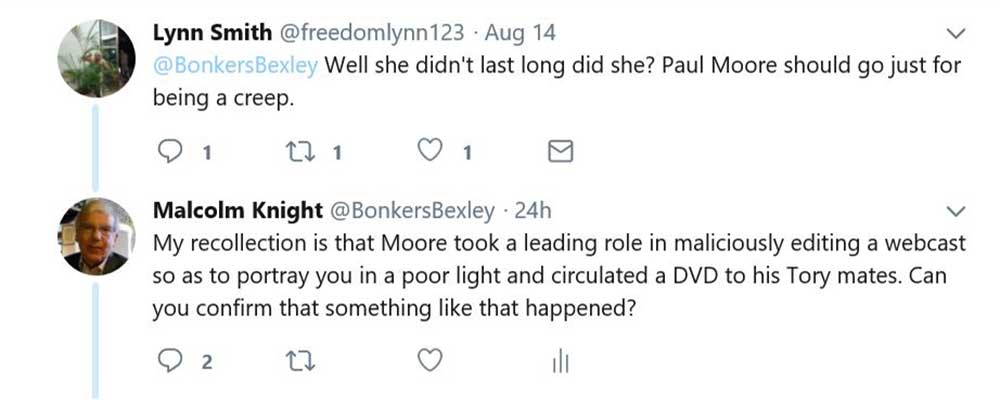Viewport: 1000px width, 400px height.
Task: Open Malcolm Knight's profile picture
Action: pyautogui.click(x=97, y=237)
